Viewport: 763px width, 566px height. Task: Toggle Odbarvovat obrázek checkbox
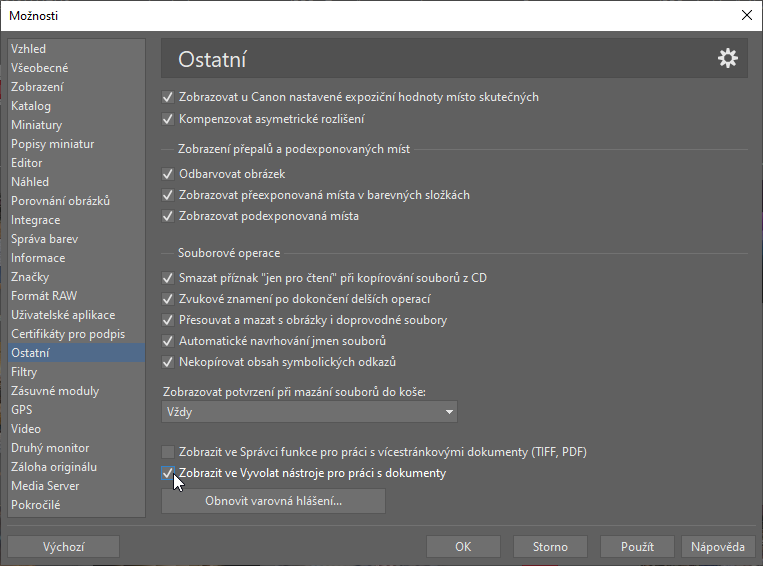pos(168,174)
